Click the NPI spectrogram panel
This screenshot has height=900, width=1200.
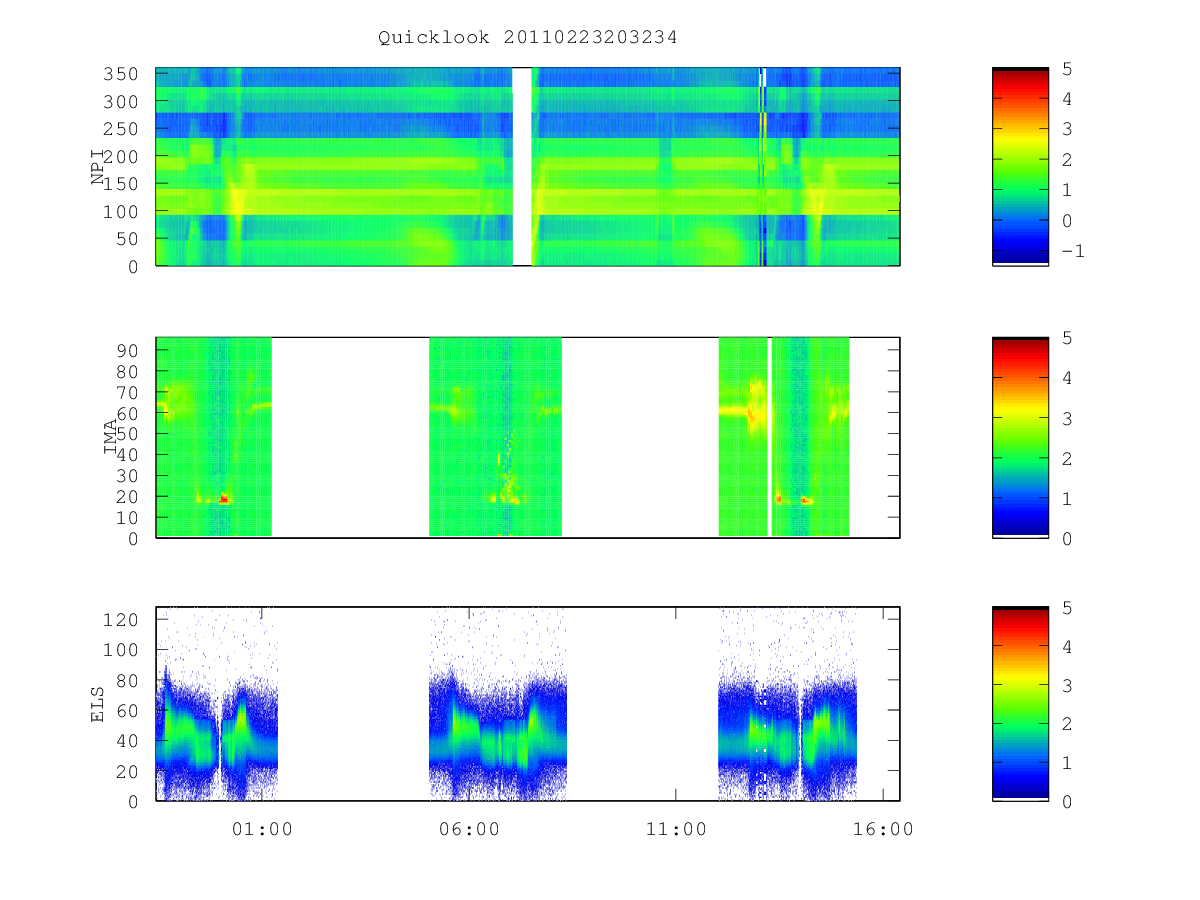pyautogui.click(x=528, y=167)
